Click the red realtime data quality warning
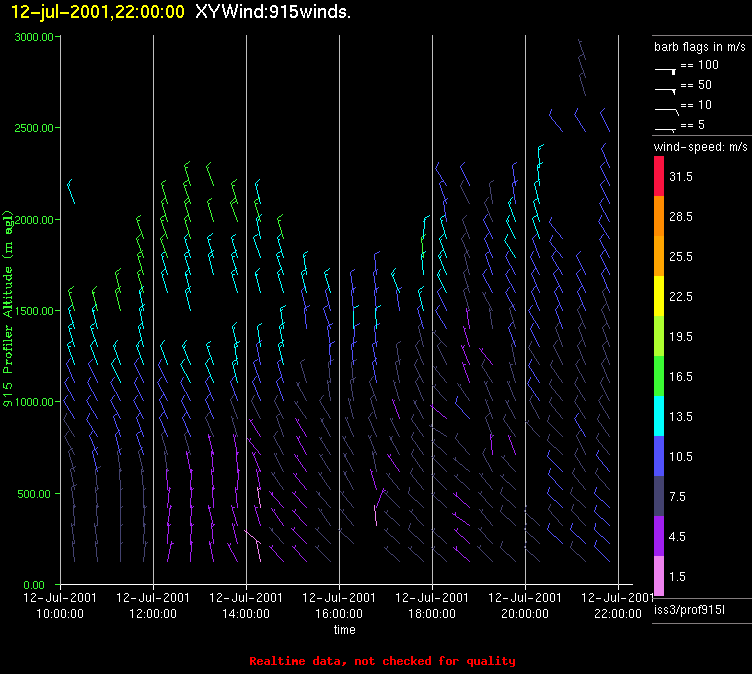The width and height of the screenshot is (752, 674). tap(382, 661)
